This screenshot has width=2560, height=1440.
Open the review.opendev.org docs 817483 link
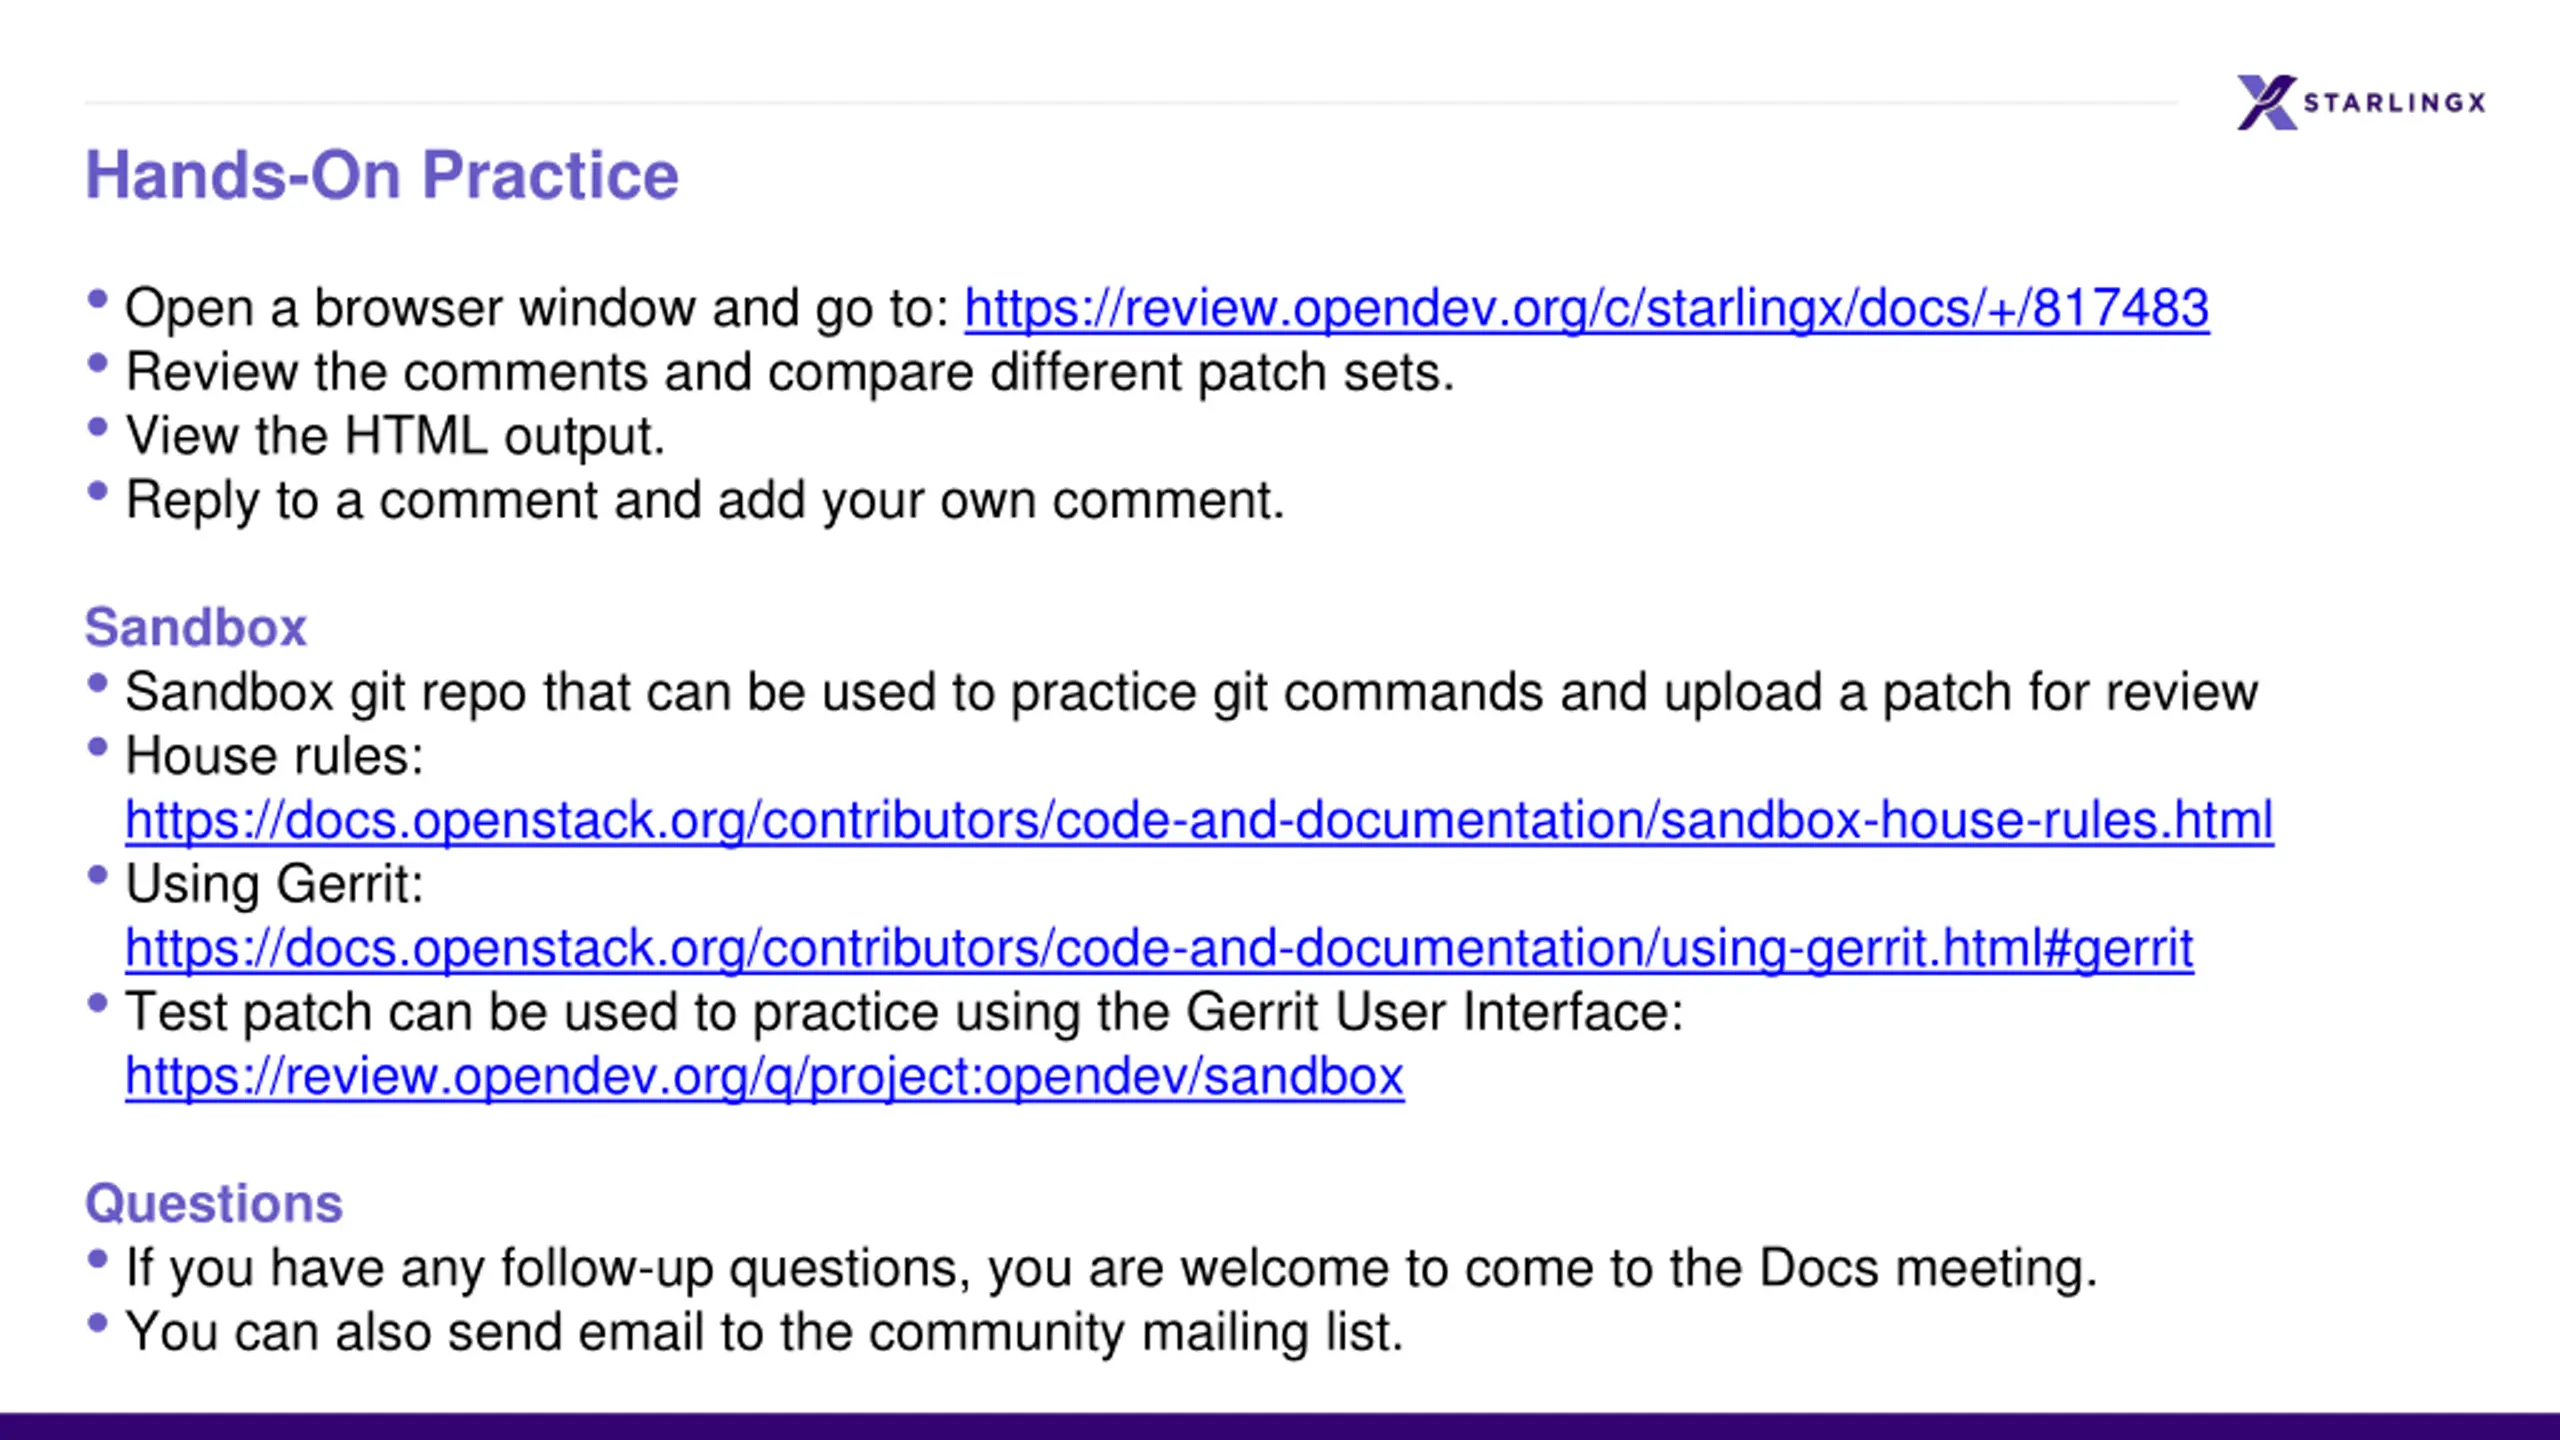click(x=1586, y=308)
